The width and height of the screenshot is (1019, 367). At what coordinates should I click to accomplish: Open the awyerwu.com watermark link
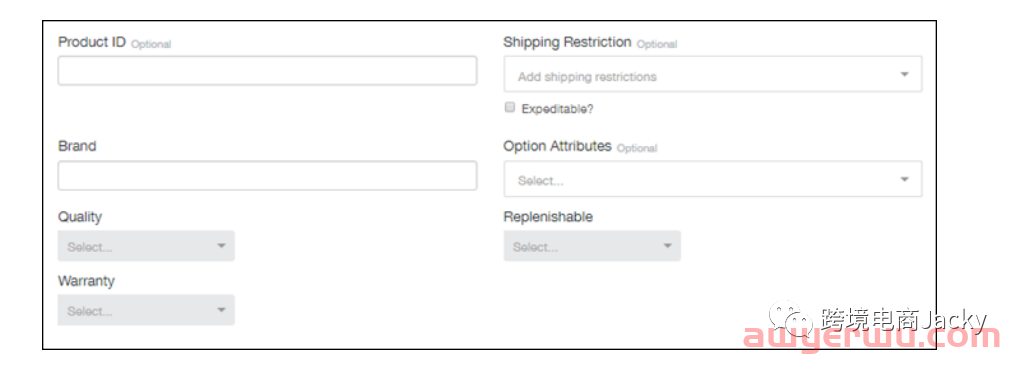tap(872, 338)
